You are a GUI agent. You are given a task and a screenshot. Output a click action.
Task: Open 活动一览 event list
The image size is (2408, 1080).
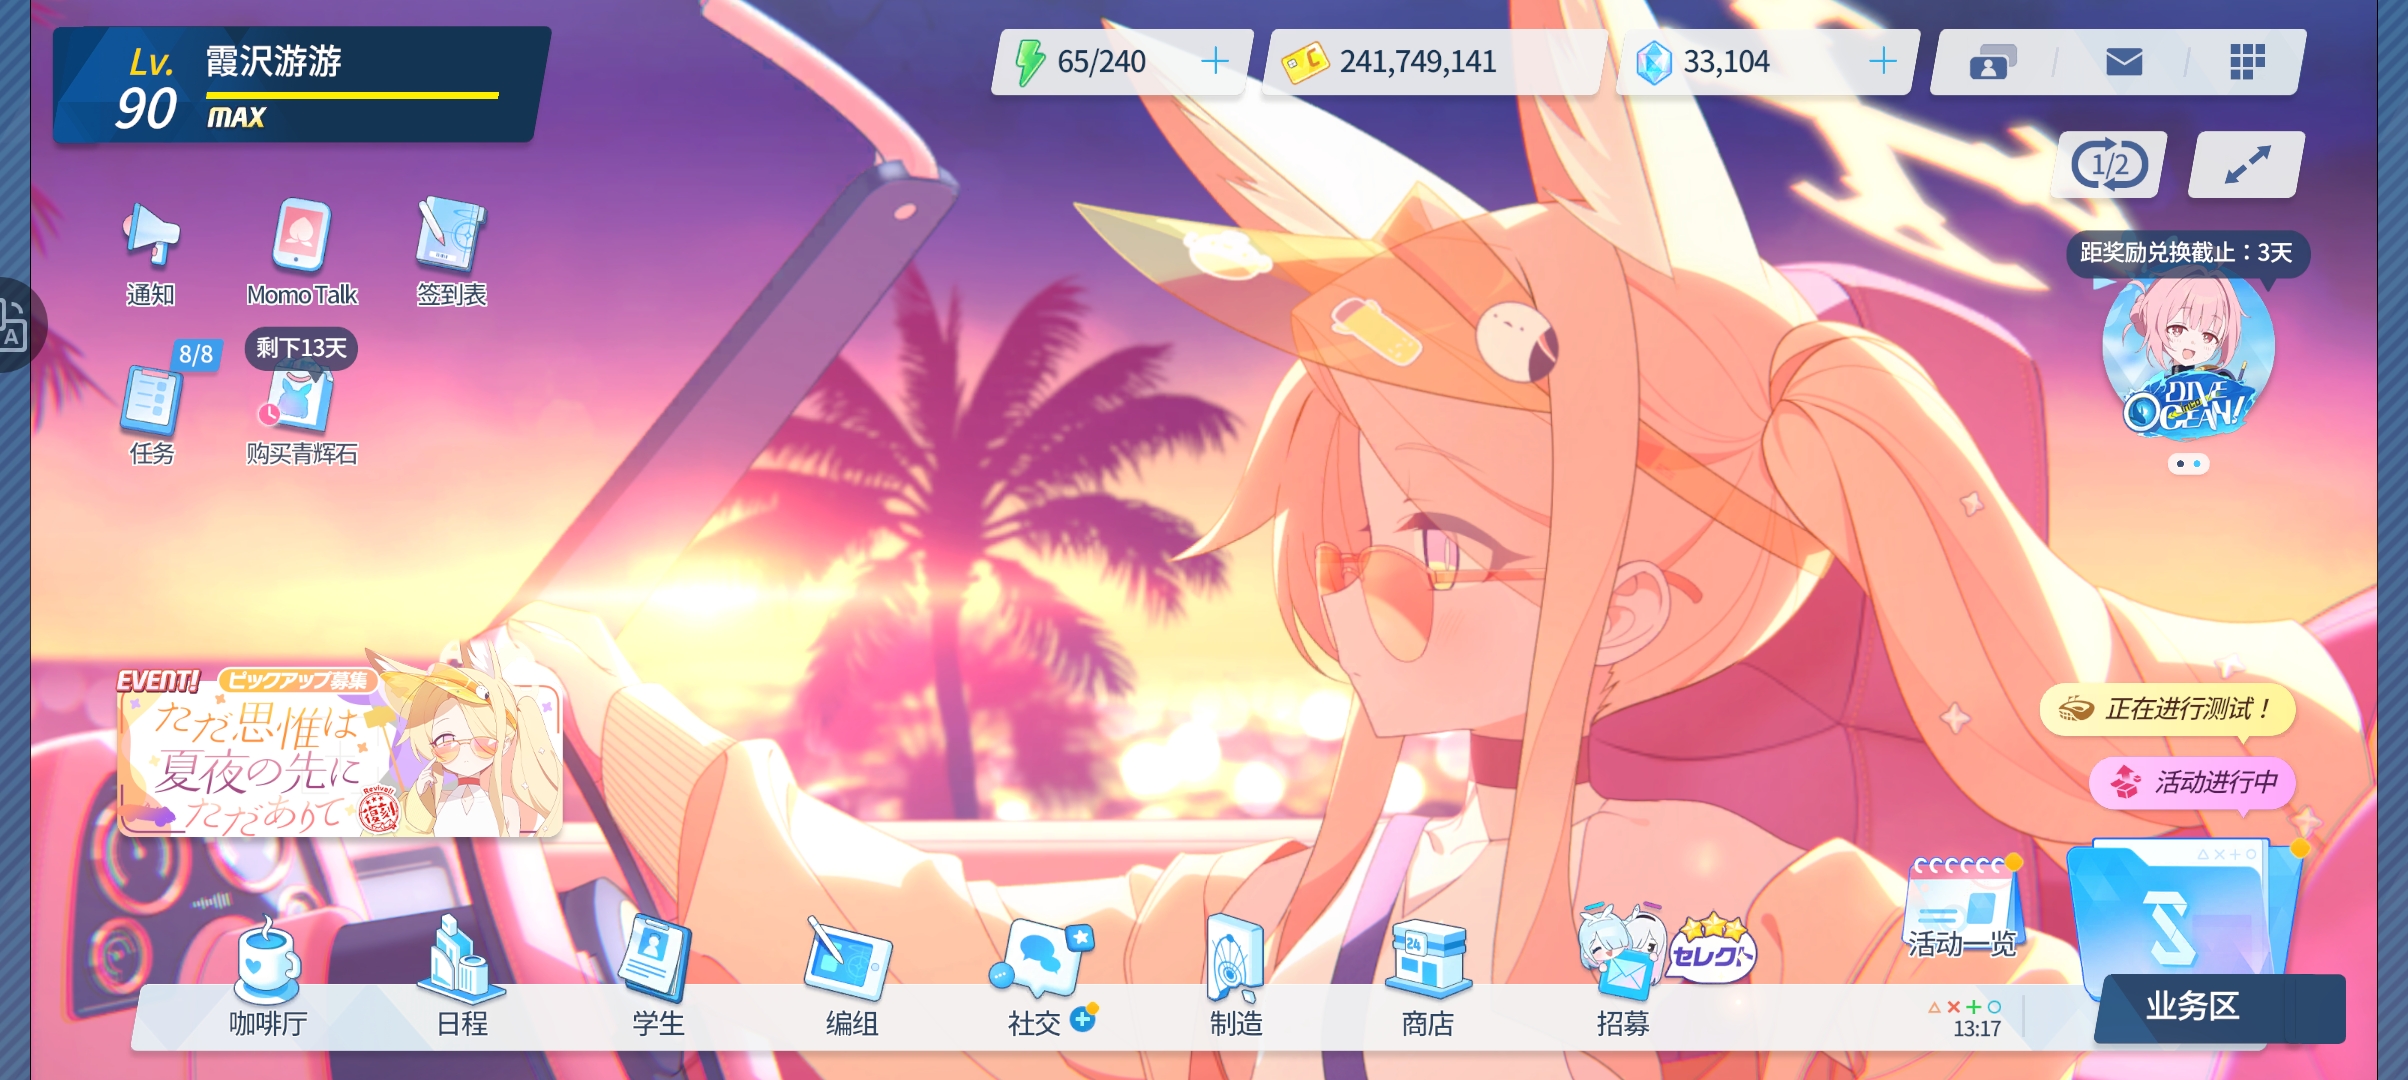tap(1962, 908)
